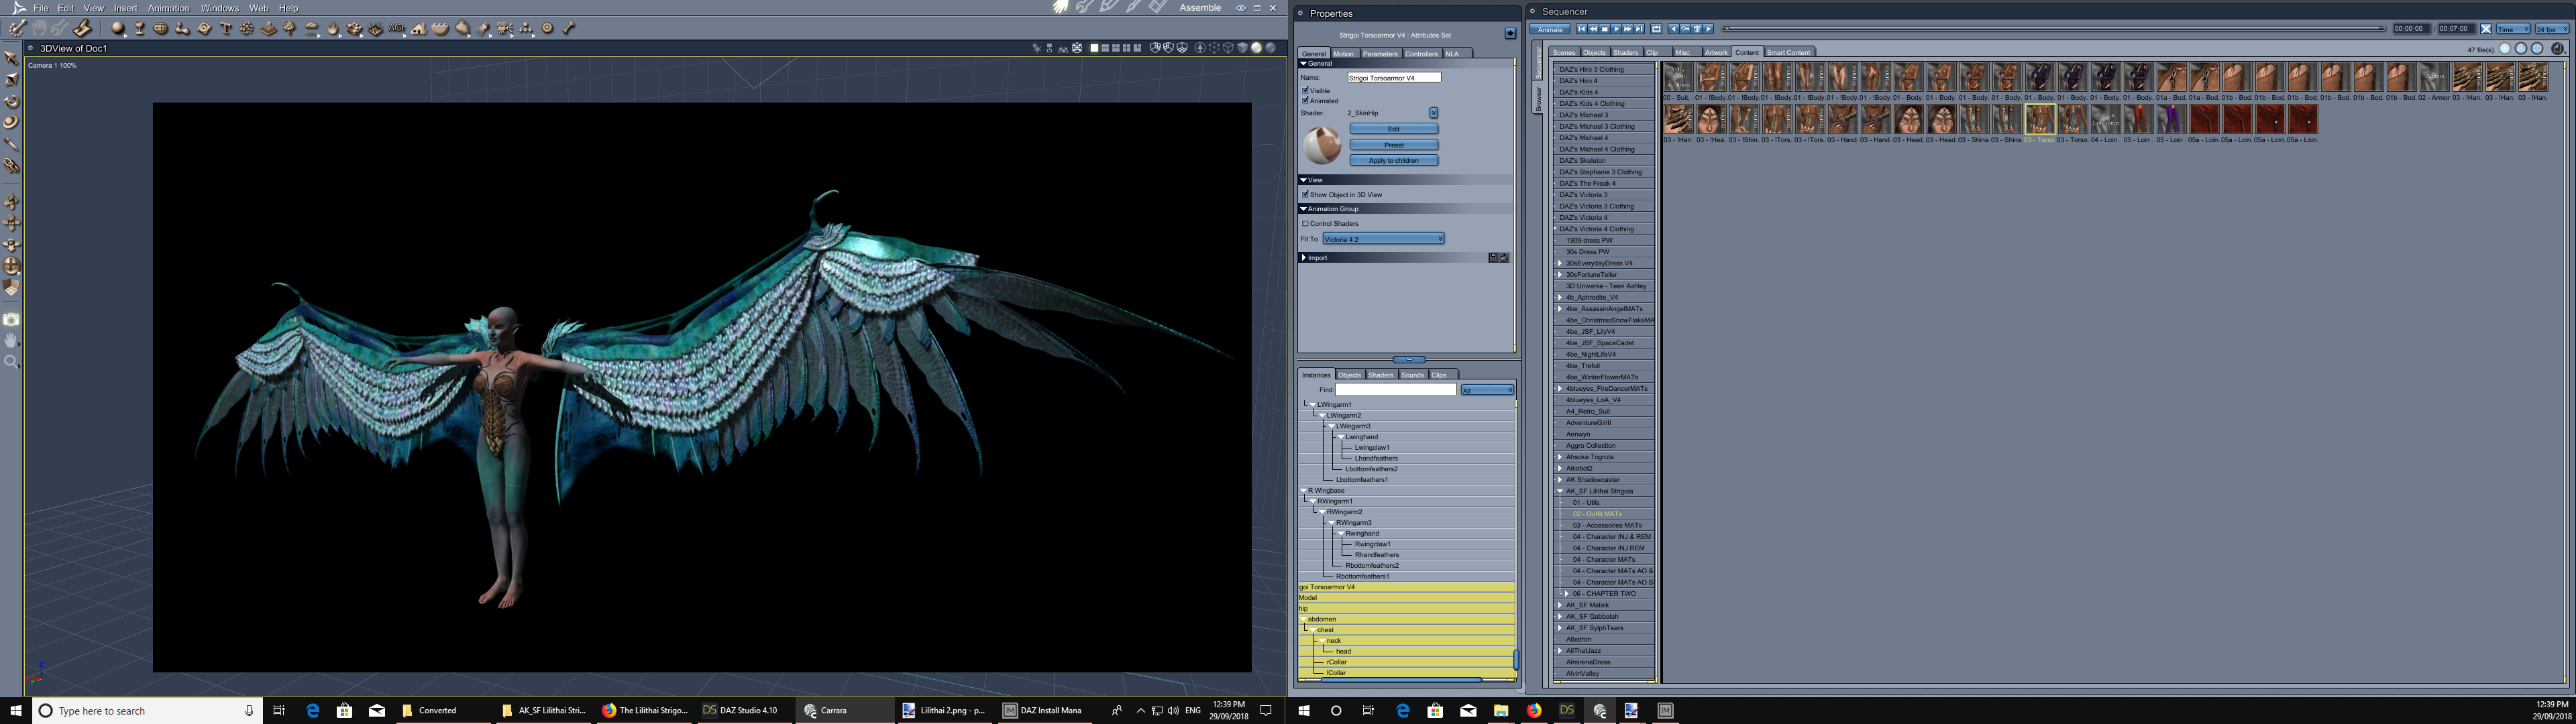This screenshot has height=724, width=2576.
Task: Click the Bone tool icon in the top toolbar
Action: (570, 28)
